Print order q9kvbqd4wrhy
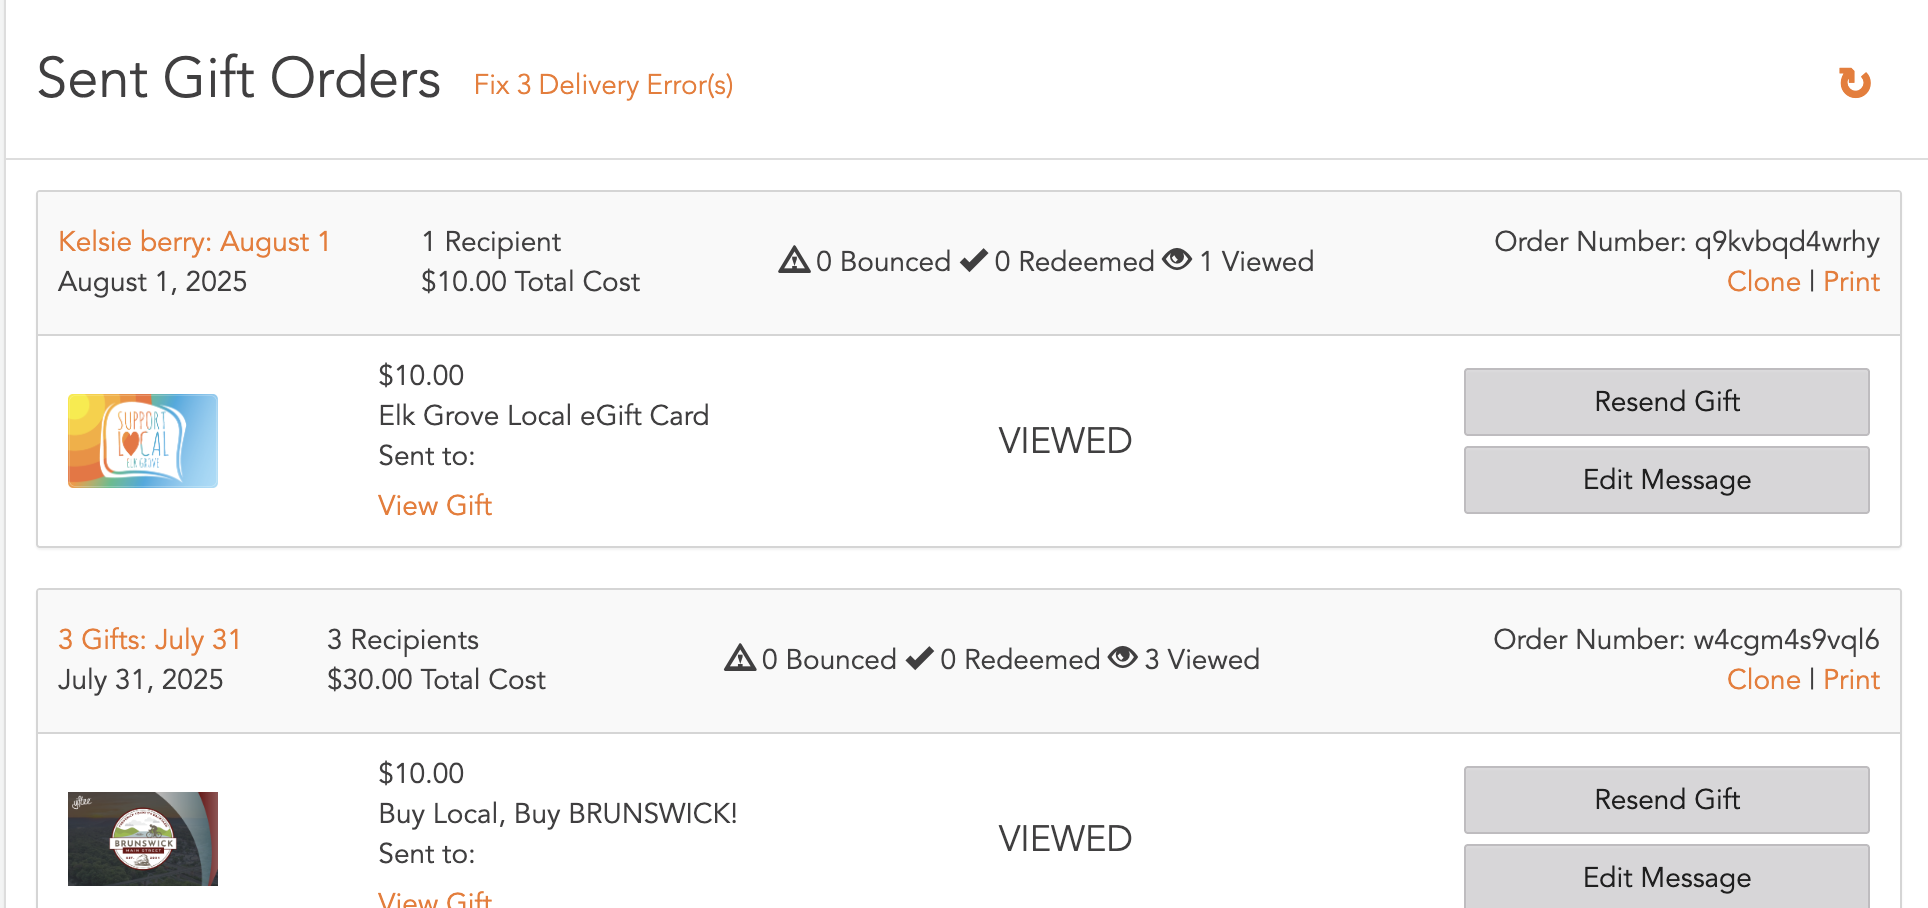The image size is (1928, 908). pyautogui.click(x=1851, y=282)
